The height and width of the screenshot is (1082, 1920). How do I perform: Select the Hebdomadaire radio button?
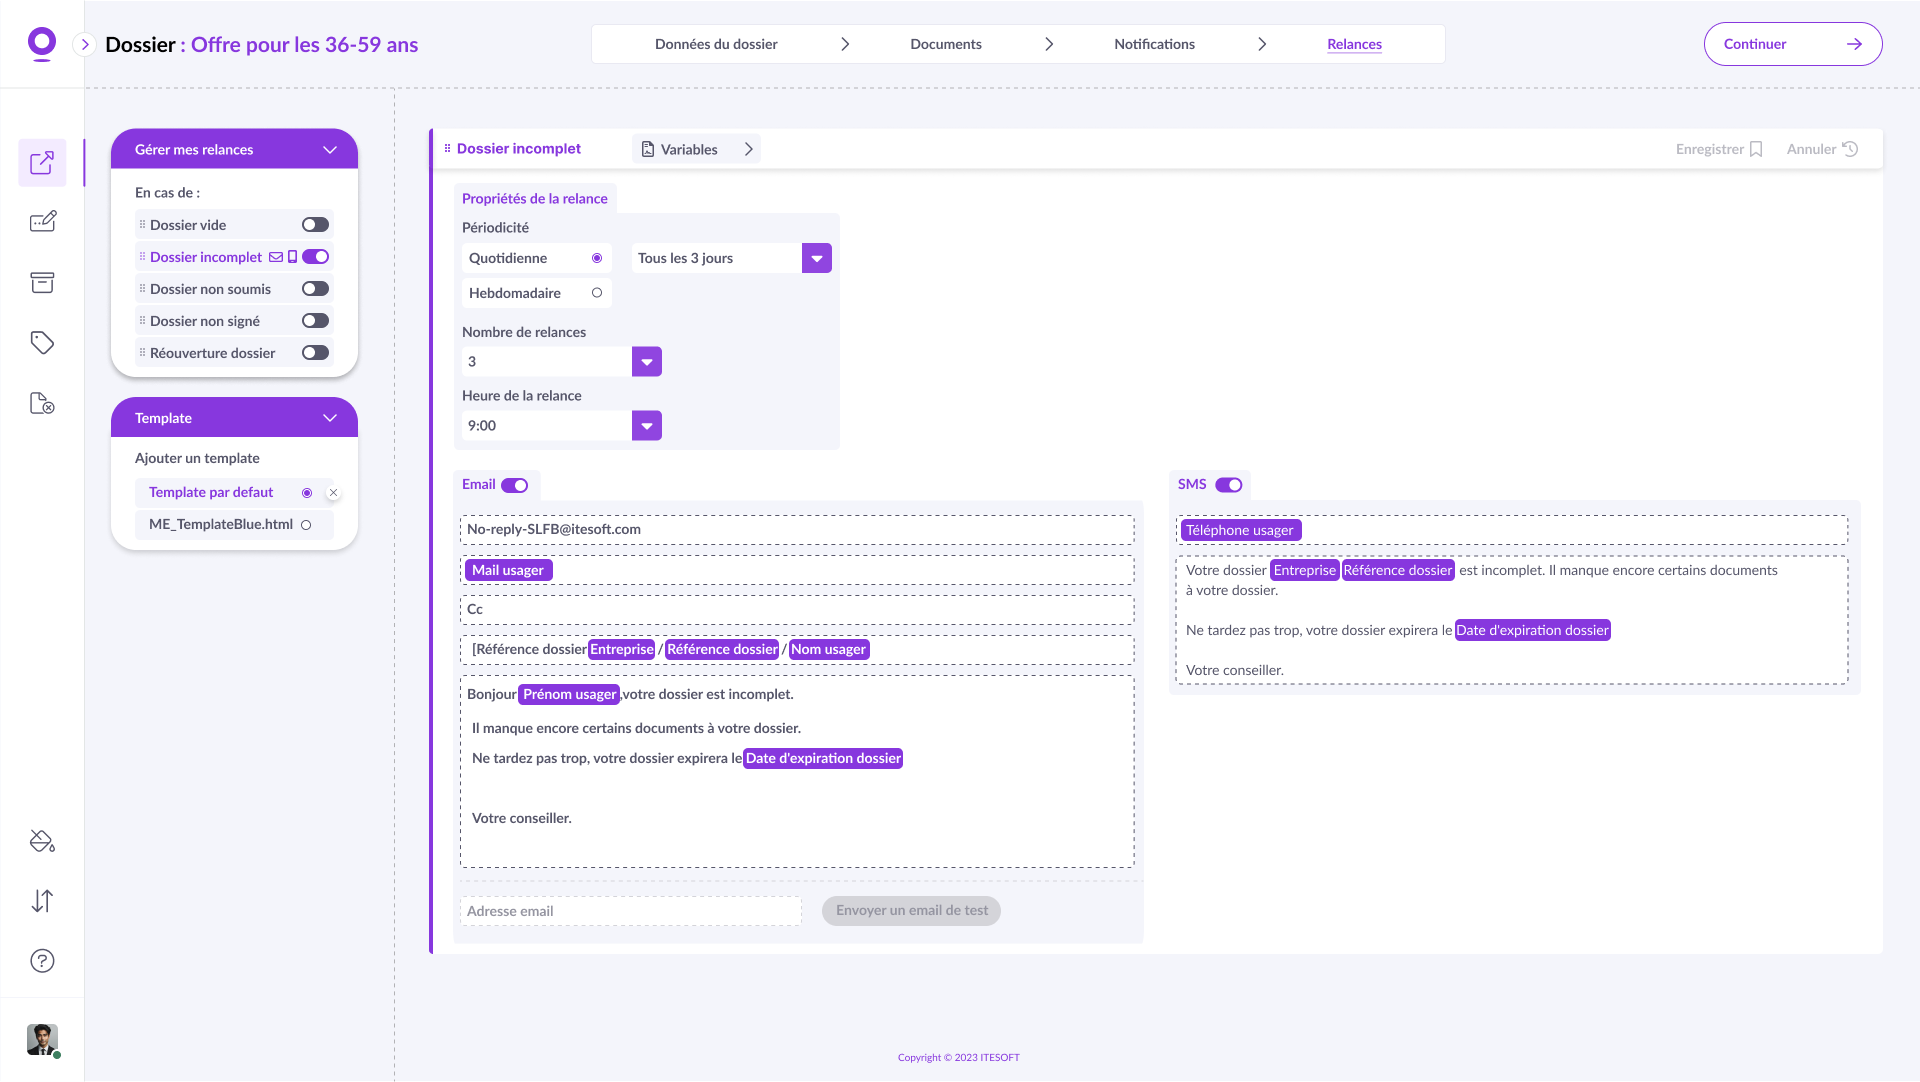point(597,293)
